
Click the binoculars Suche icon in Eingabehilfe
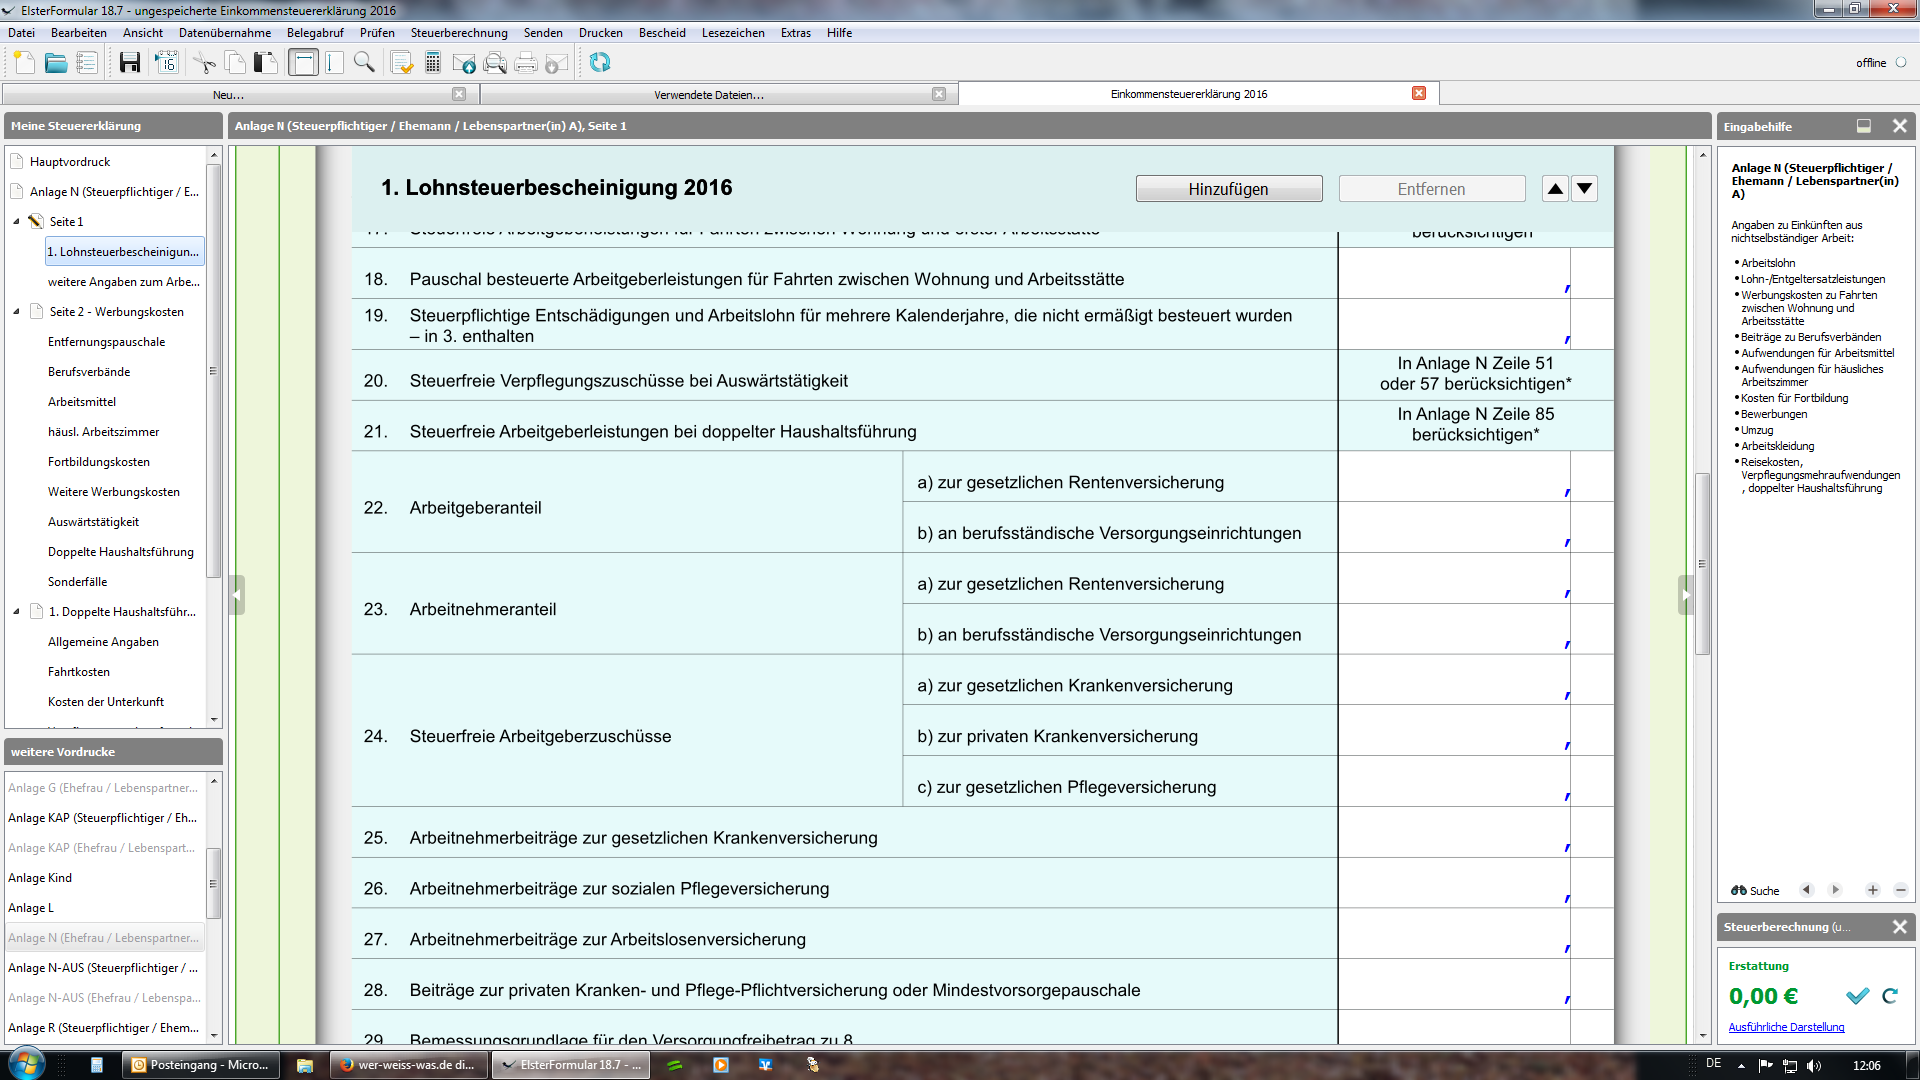tap(1739, 890)
